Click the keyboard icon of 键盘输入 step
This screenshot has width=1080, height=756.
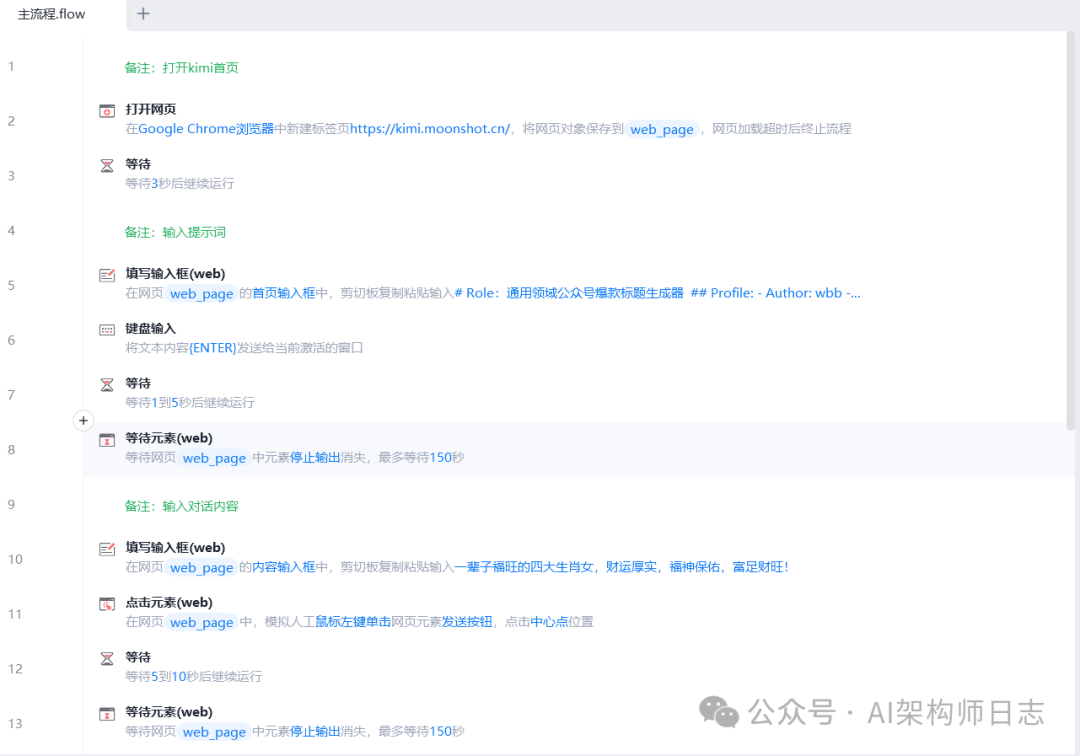pyautogui.click(x=107, y=330)
